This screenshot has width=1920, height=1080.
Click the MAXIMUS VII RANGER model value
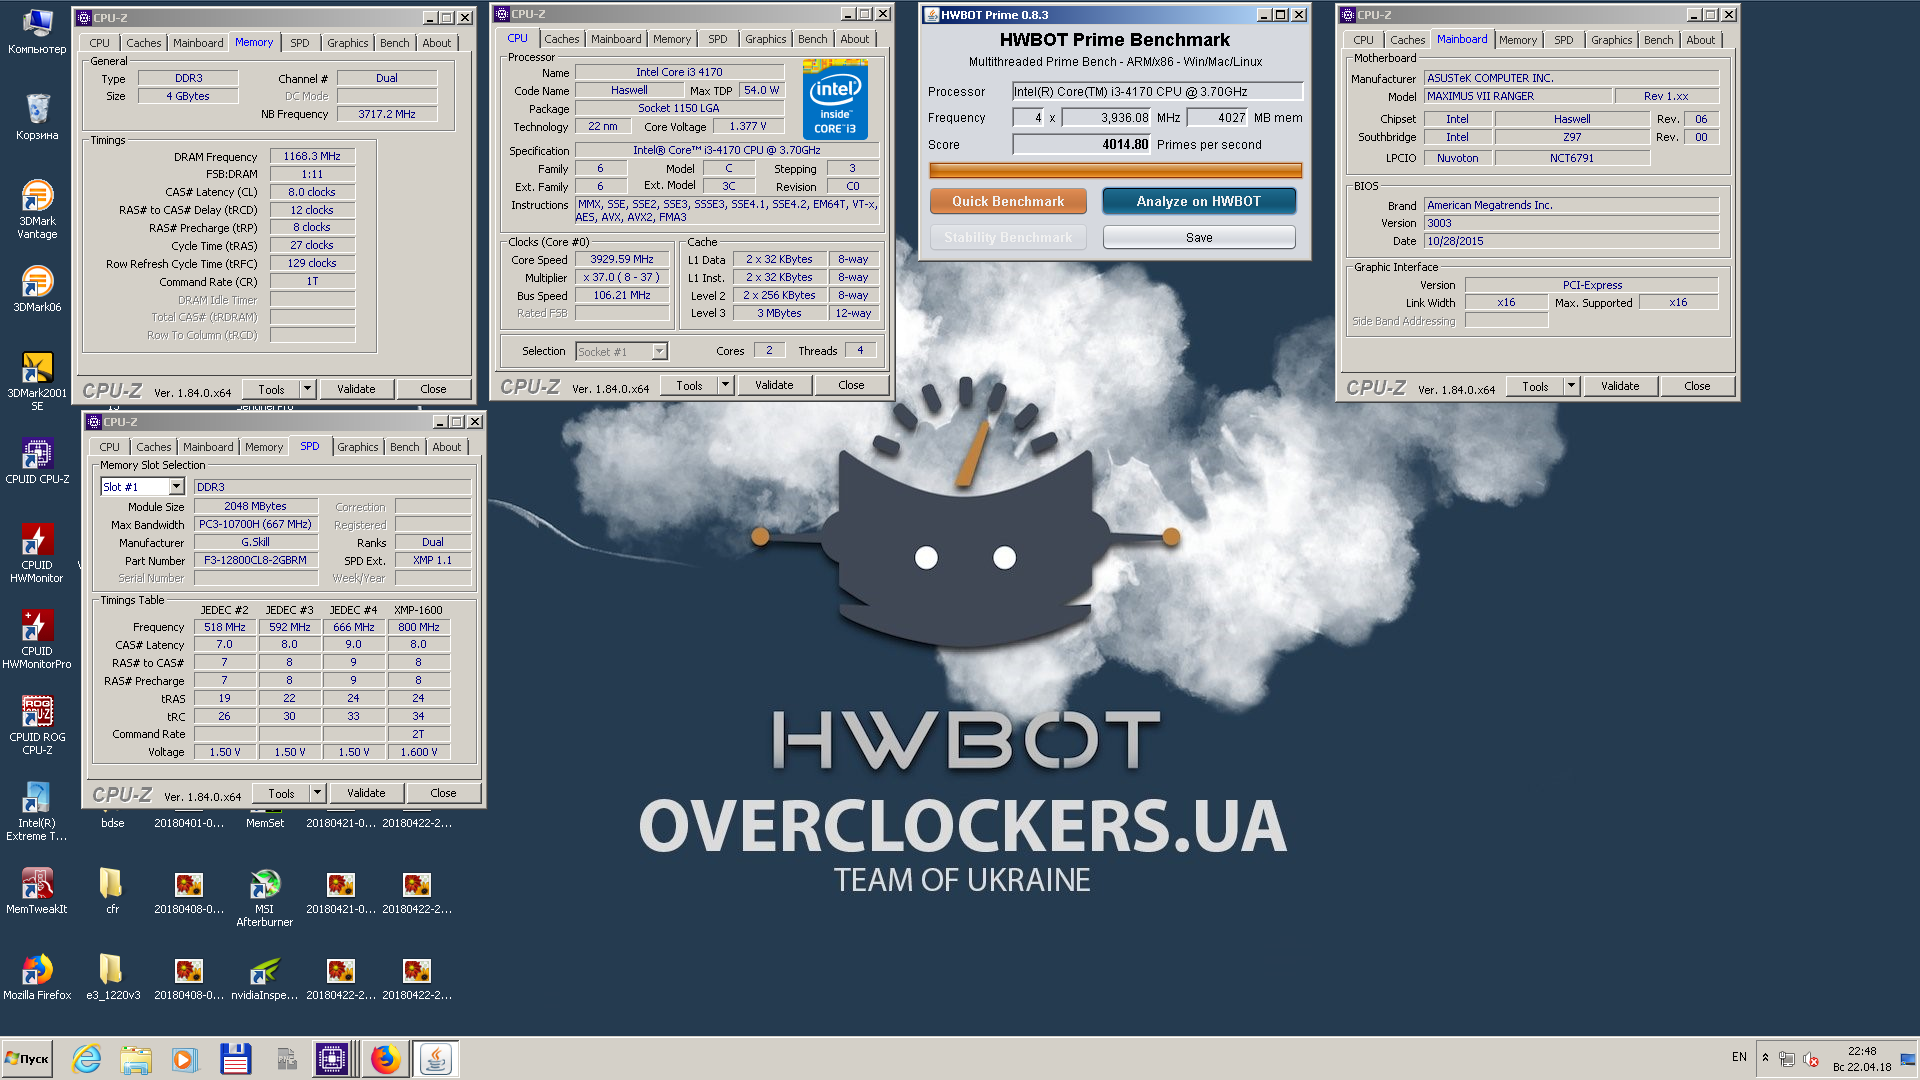(1518, 96)
